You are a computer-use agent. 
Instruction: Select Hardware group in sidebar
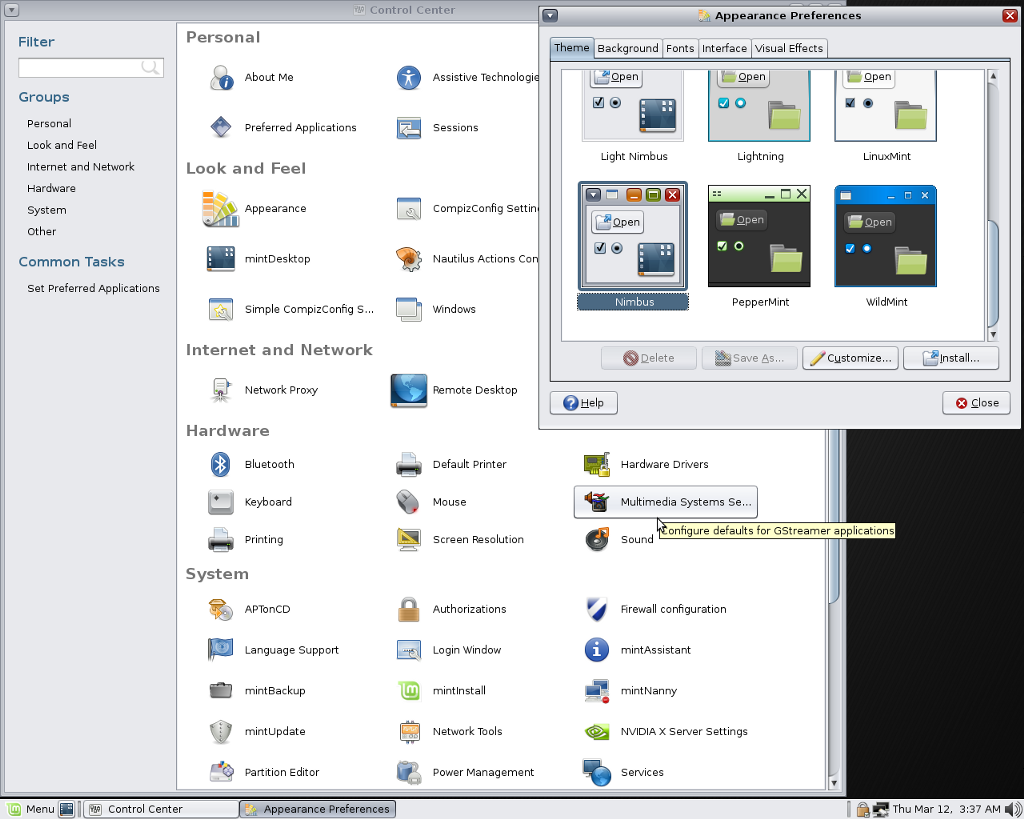(51, 188)
